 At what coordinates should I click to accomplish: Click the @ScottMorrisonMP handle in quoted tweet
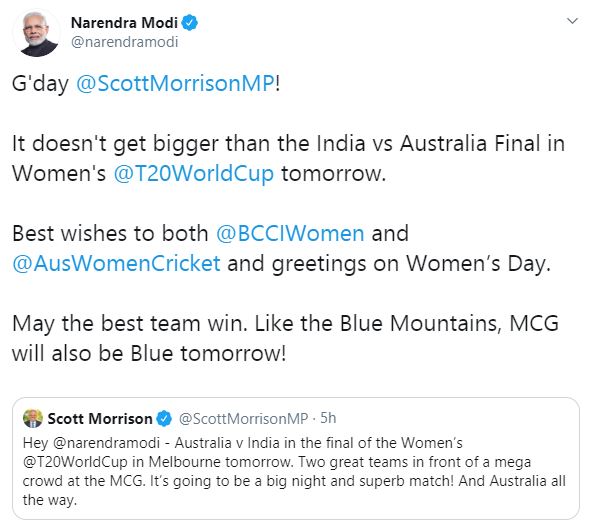tap(243, 419)
